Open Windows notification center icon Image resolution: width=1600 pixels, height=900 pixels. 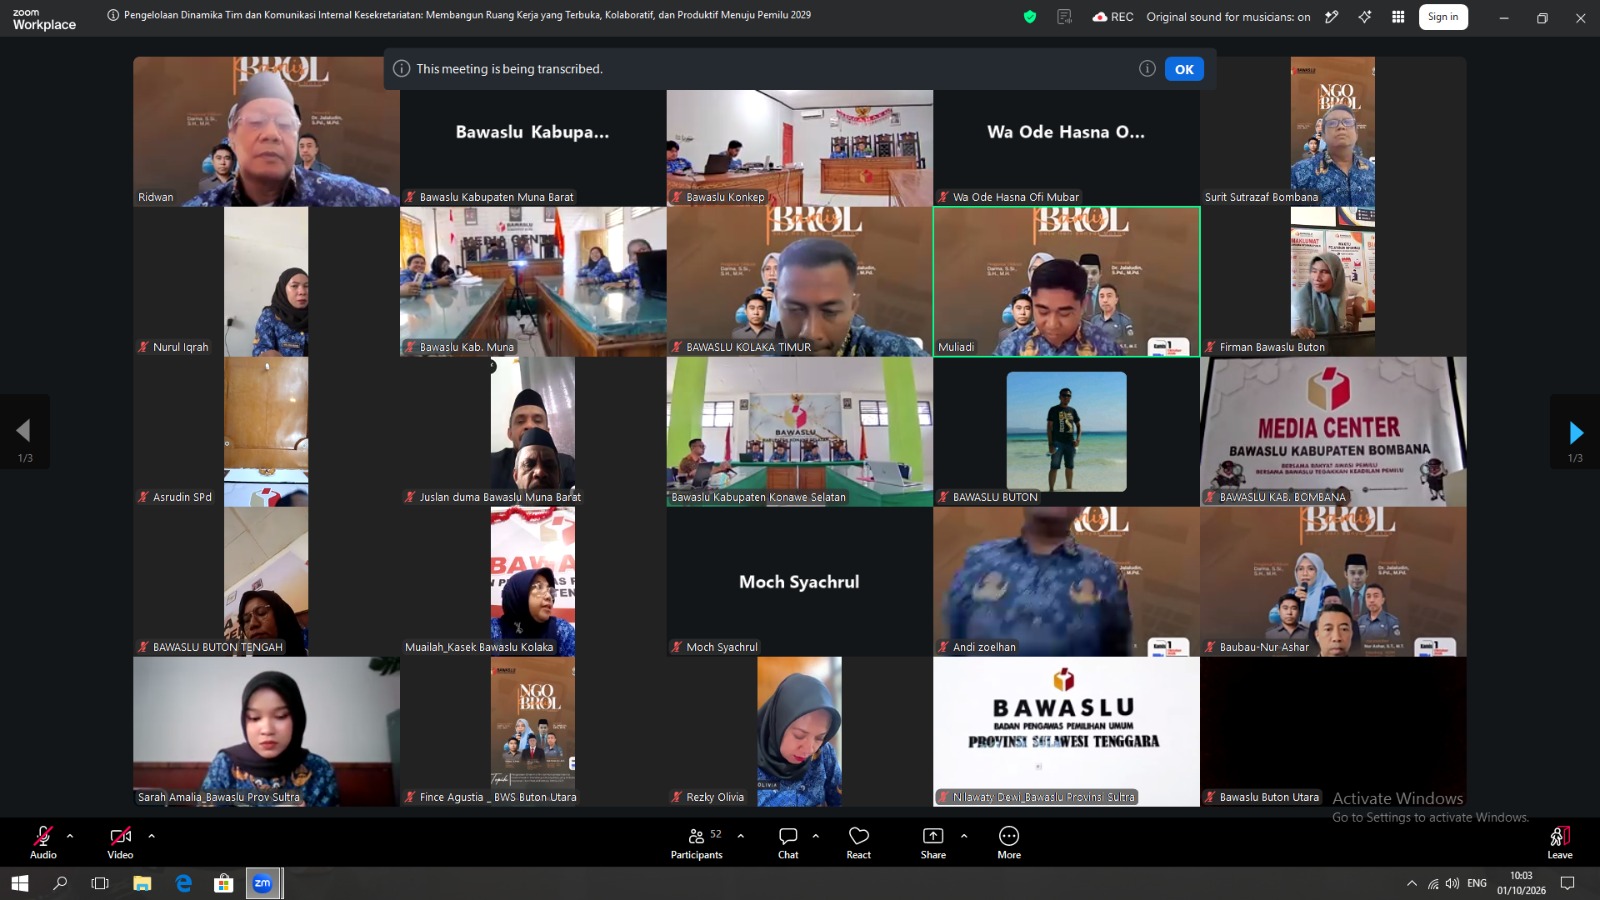1567,883
